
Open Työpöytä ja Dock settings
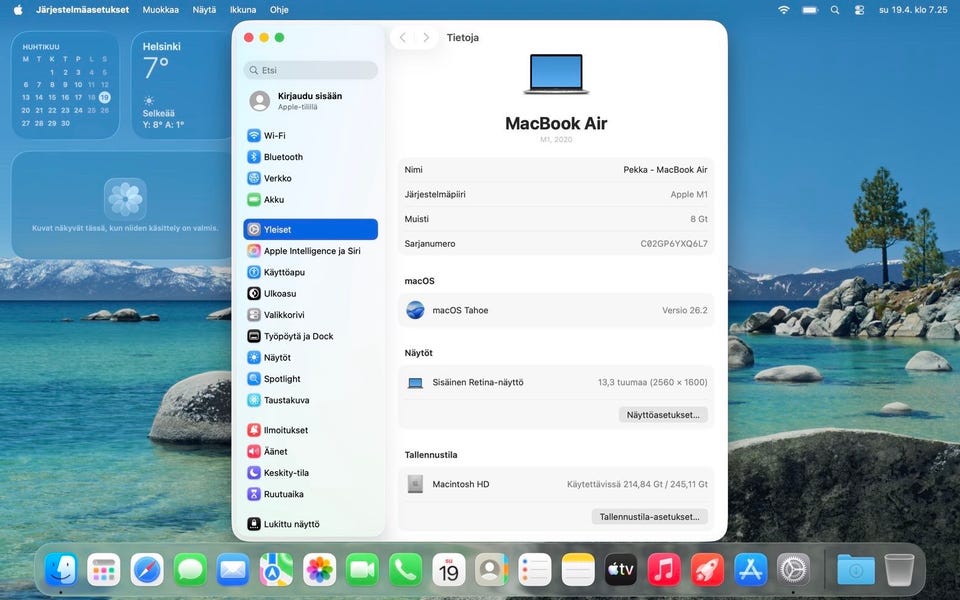[x=310, y=337]
